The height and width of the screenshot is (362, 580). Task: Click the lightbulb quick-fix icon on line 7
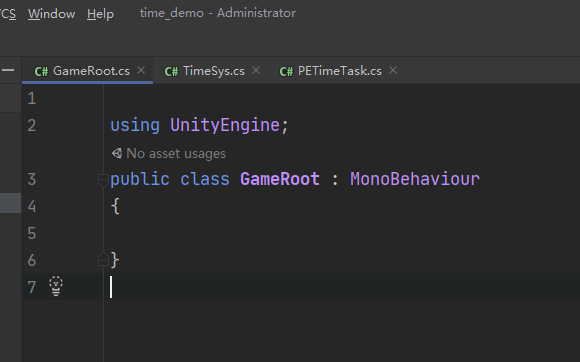coord(56,286)
